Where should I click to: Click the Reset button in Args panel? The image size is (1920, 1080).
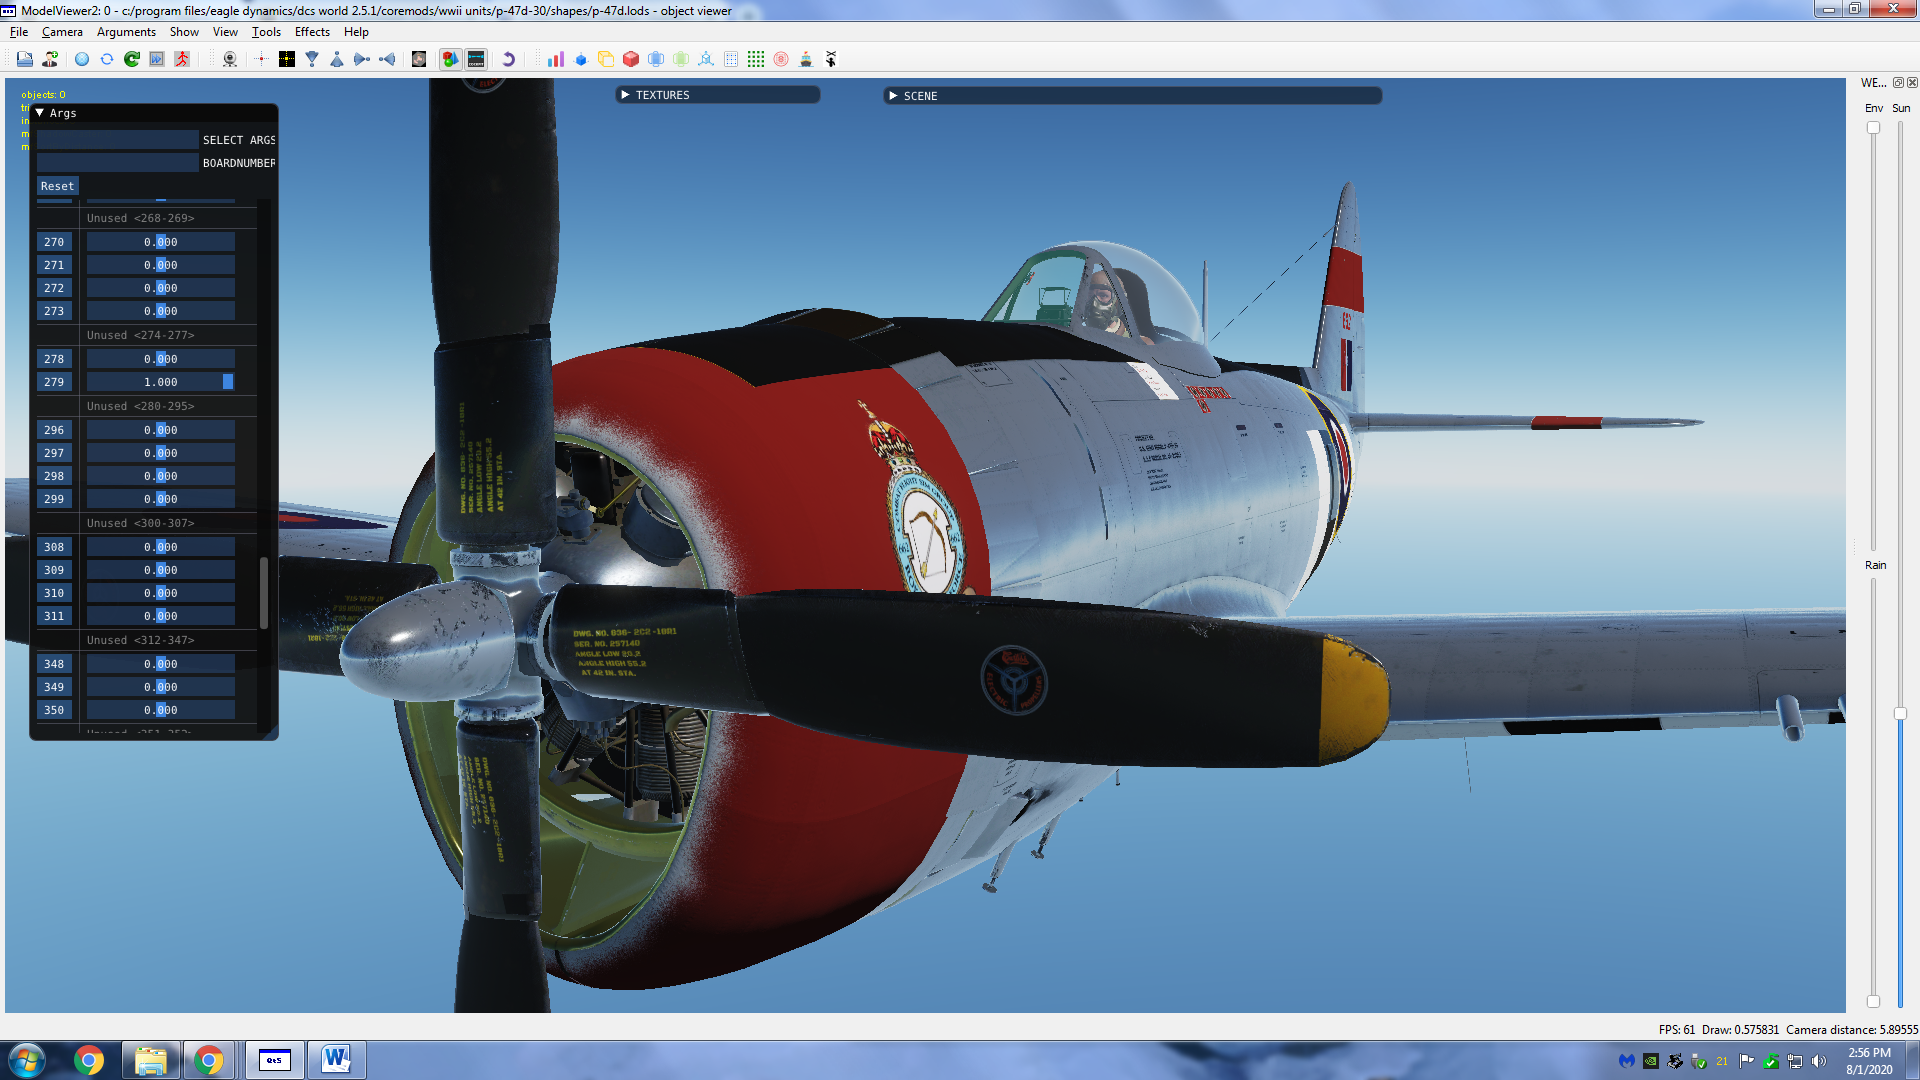coord(57,186)
